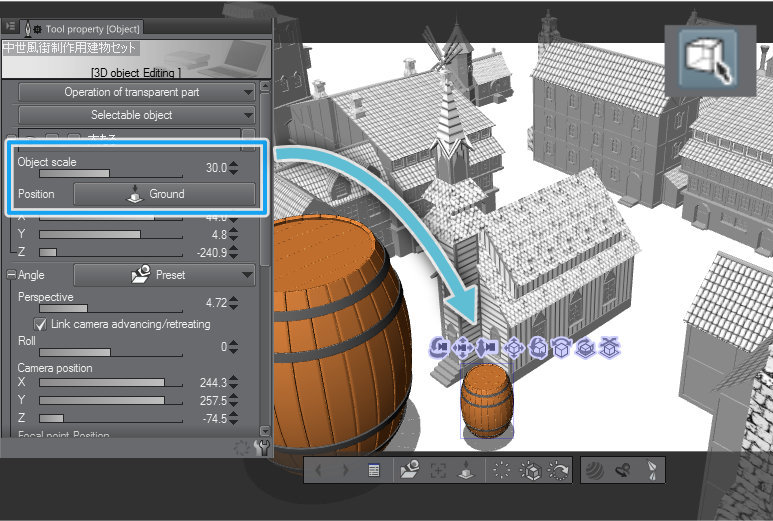Screen dimensions: 773x521
Task: Select next 3D object arrow
Action: 346,470
